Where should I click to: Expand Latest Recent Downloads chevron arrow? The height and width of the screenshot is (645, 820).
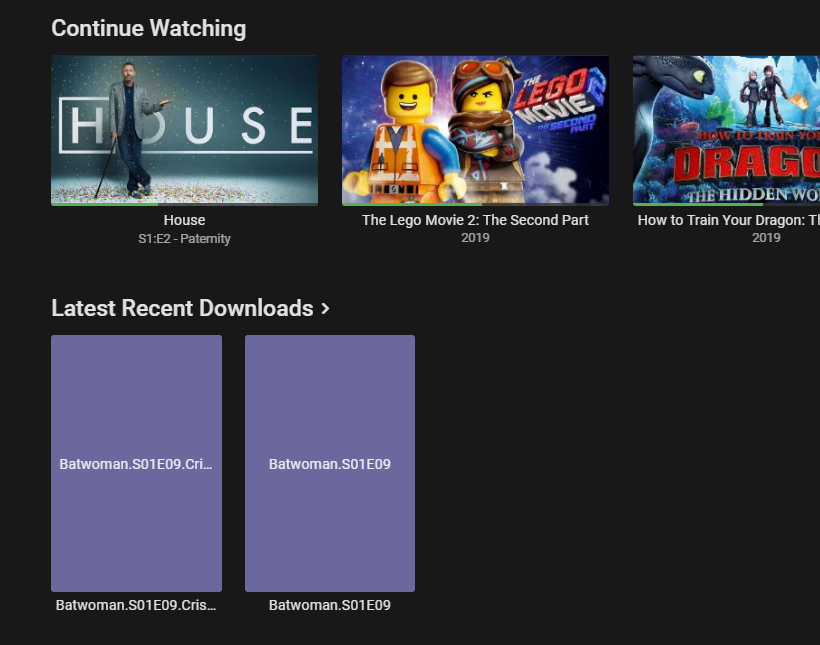(325, 309)
